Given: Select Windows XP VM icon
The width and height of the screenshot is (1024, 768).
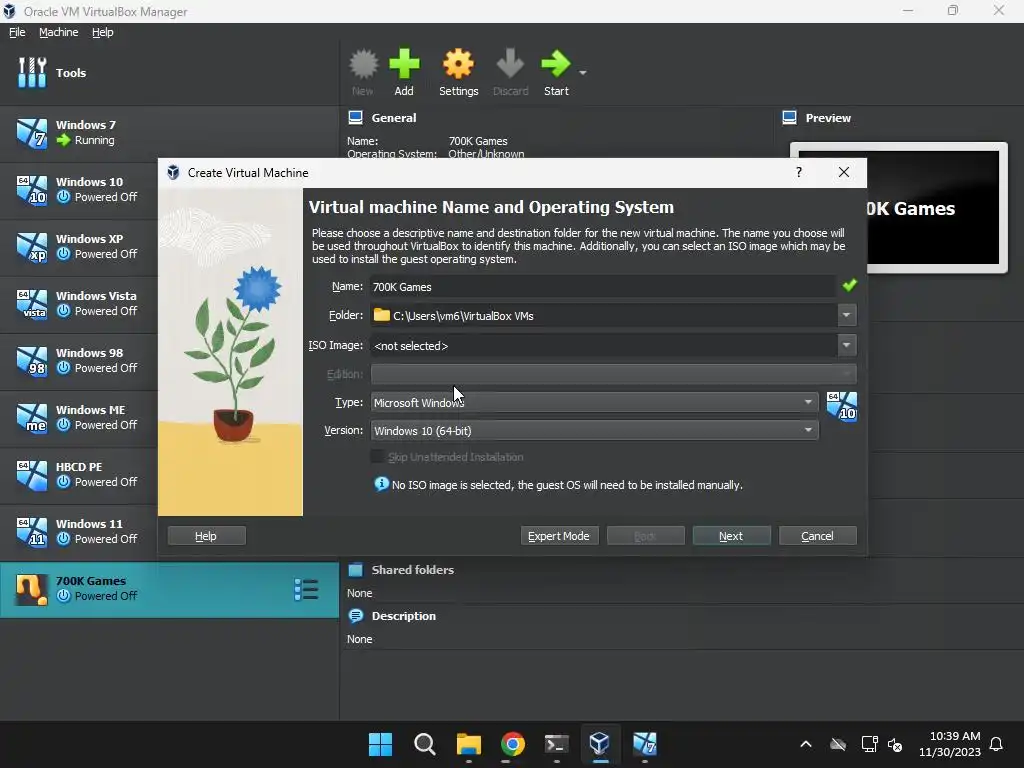Looking at the screenshot, I should [32, 247].
